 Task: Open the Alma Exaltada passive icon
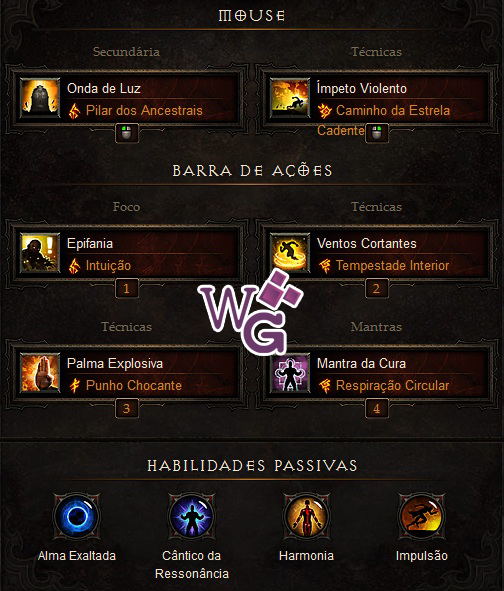(x=77, y=516)
